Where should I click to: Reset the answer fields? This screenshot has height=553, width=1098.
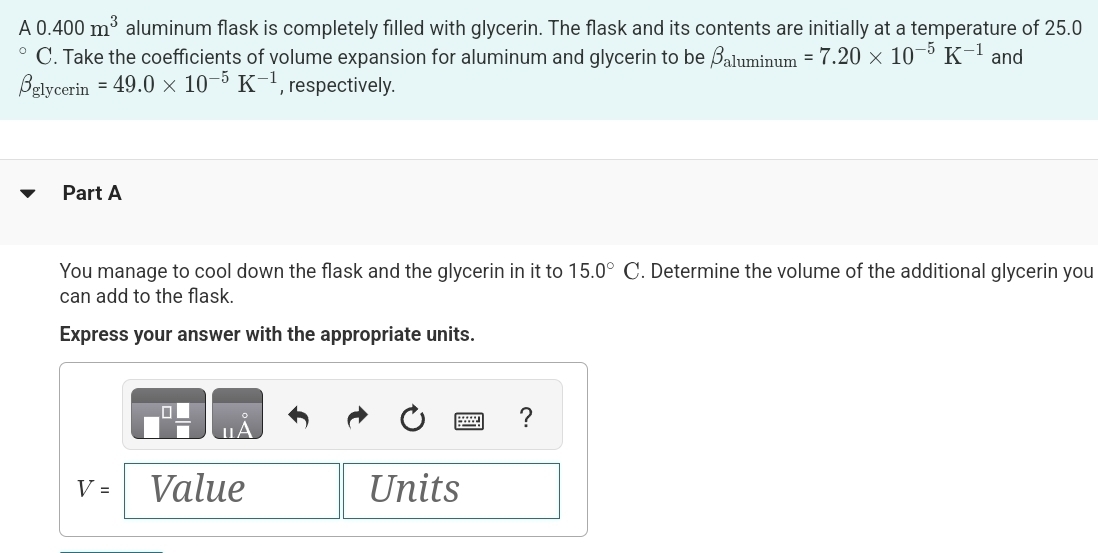pos(412,417)
